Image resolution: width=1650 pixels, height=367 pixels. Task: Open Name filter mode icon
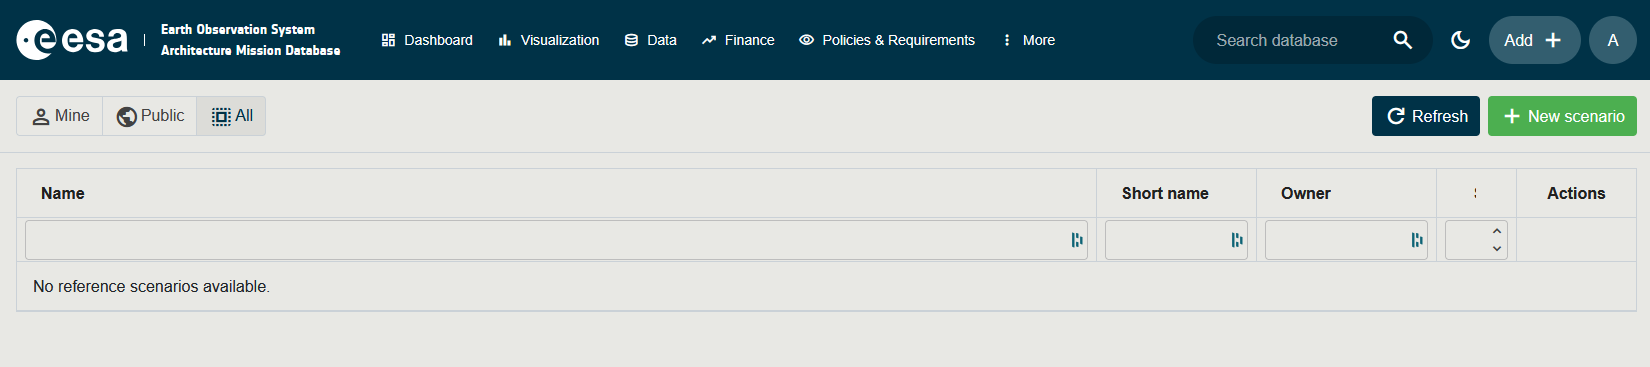coord(1077,240)
